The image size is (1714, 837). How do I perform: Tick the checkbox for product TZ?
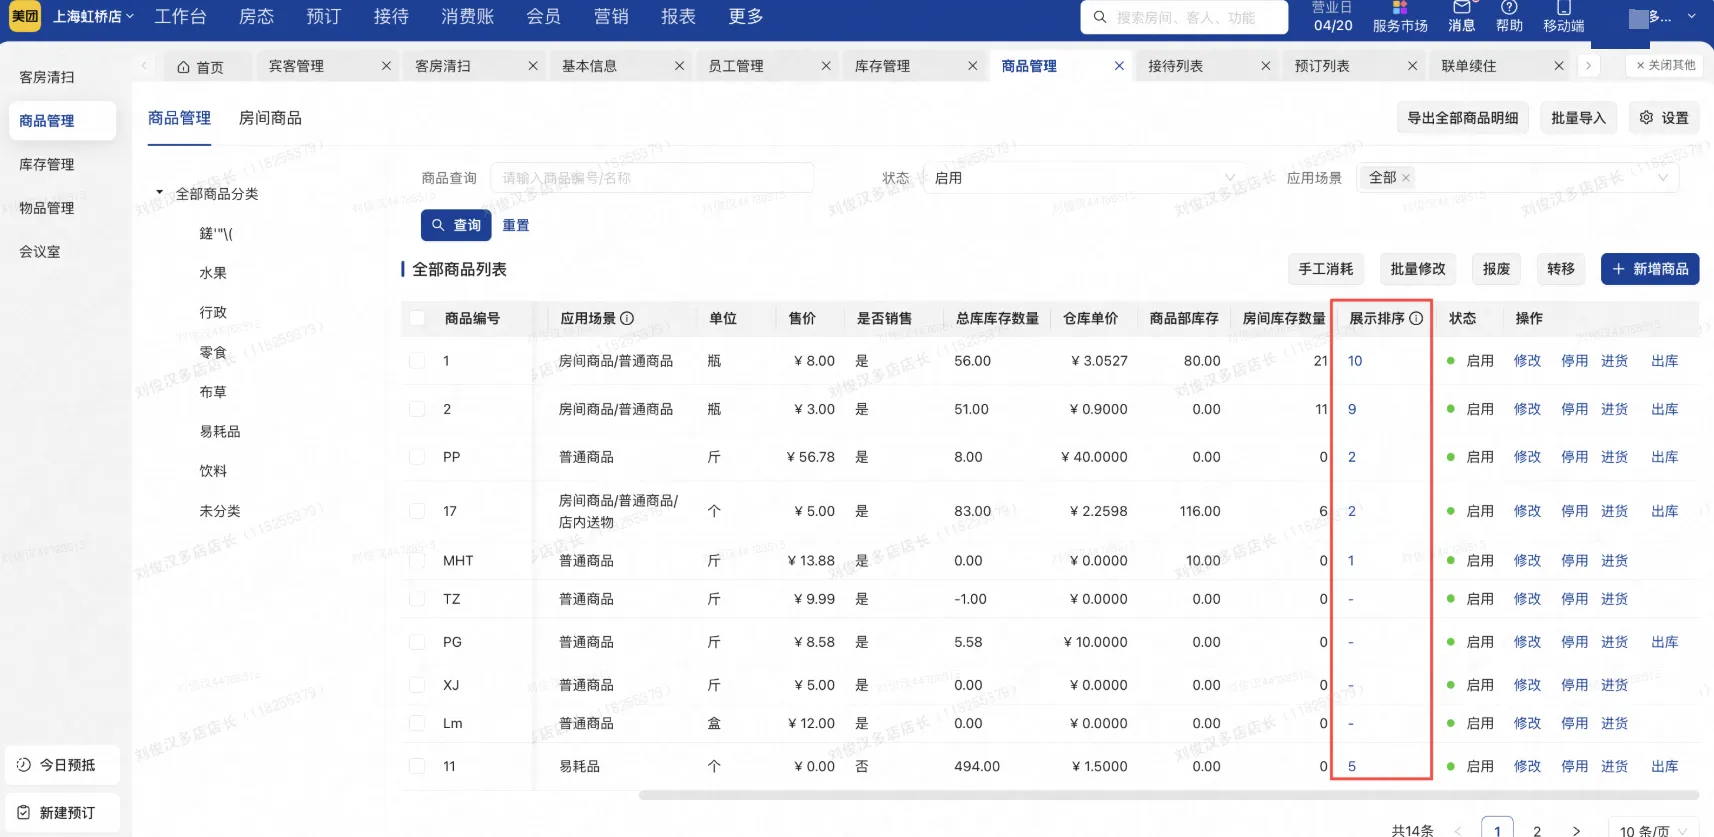coord(417,599)
